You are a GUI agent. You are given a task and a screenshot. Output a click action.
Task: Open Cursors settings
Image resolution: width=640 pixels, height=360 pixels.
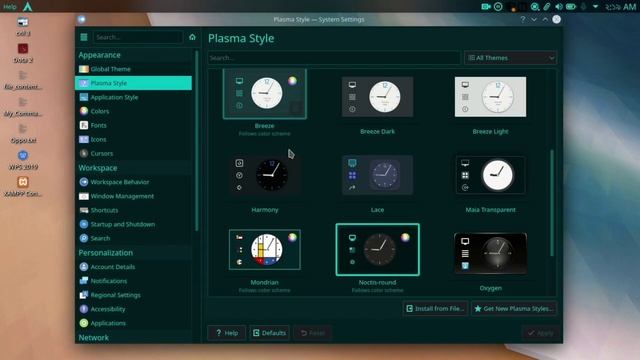point(133,153)
